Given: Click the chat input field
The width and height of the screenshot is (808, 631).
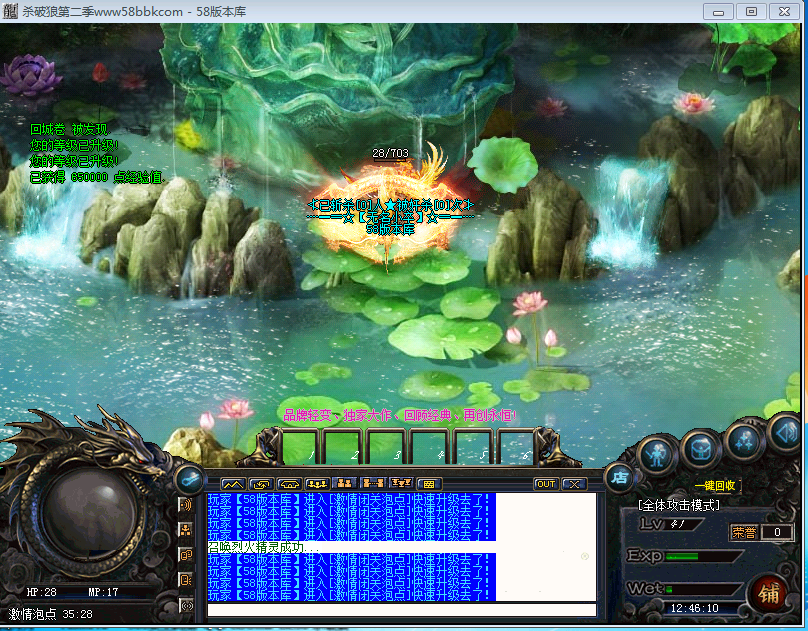Looking at the screenshot, I should (401, 610).
